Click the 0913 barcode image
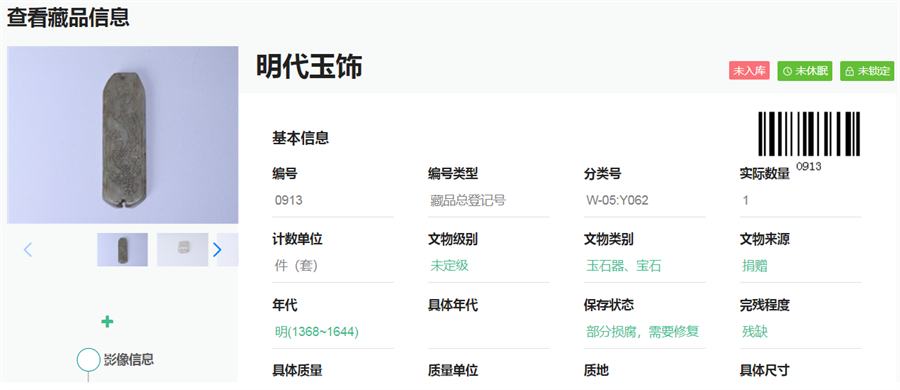Screen dimensions: 900x390 pyautogui.click(x=809, y=134)
